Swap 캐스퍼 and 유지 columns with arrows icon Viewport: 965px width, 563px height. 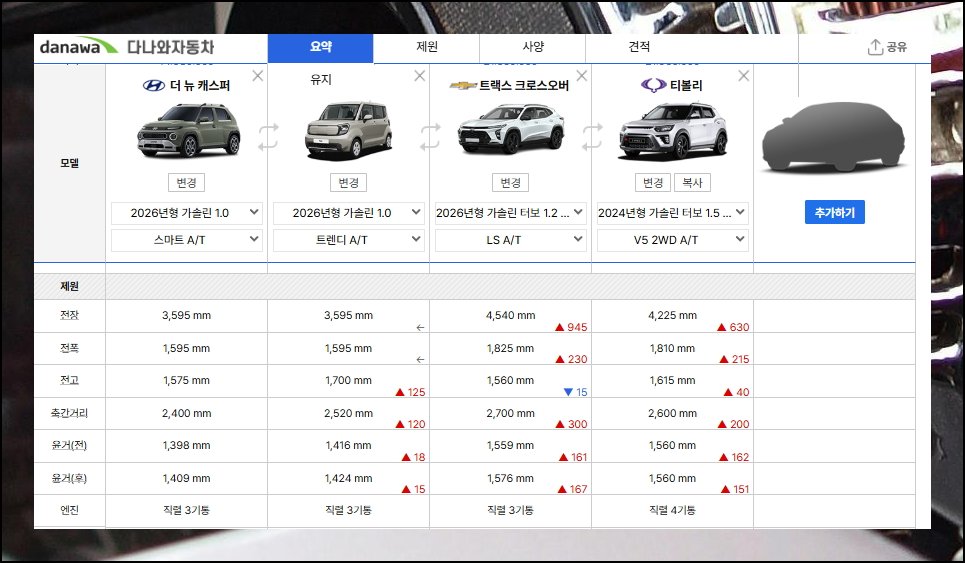[268, 137]
